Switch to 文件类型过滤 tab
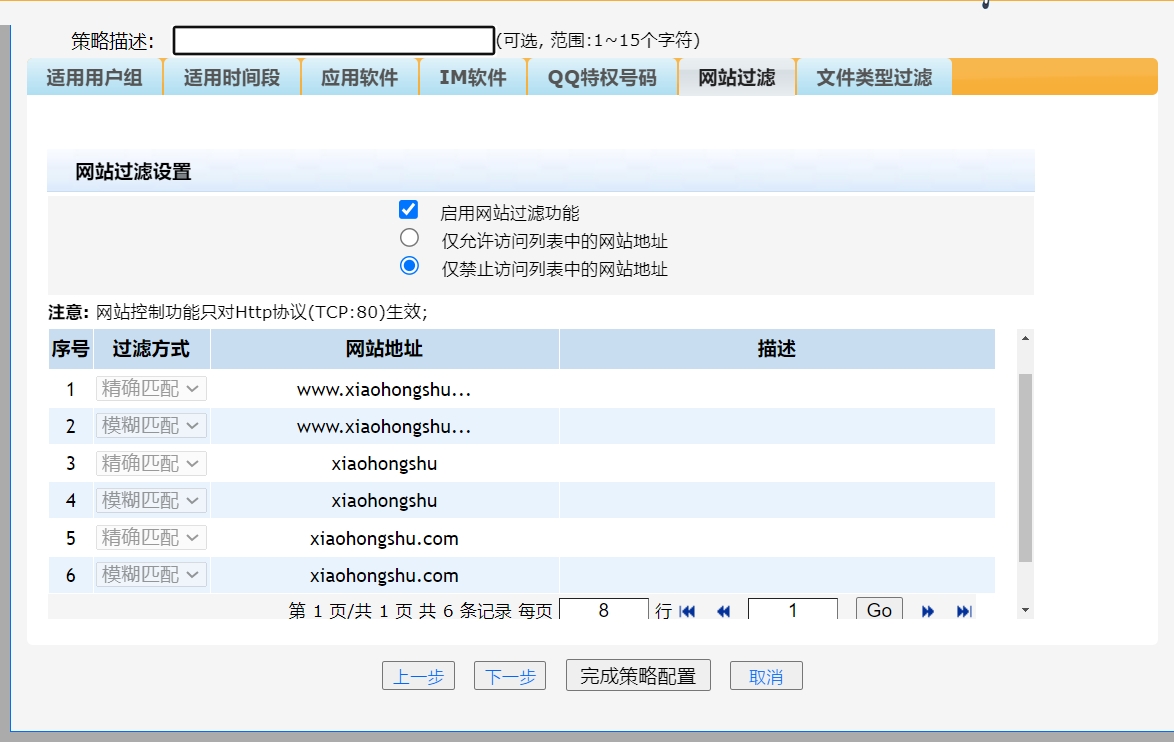 (x=874, y=77)
